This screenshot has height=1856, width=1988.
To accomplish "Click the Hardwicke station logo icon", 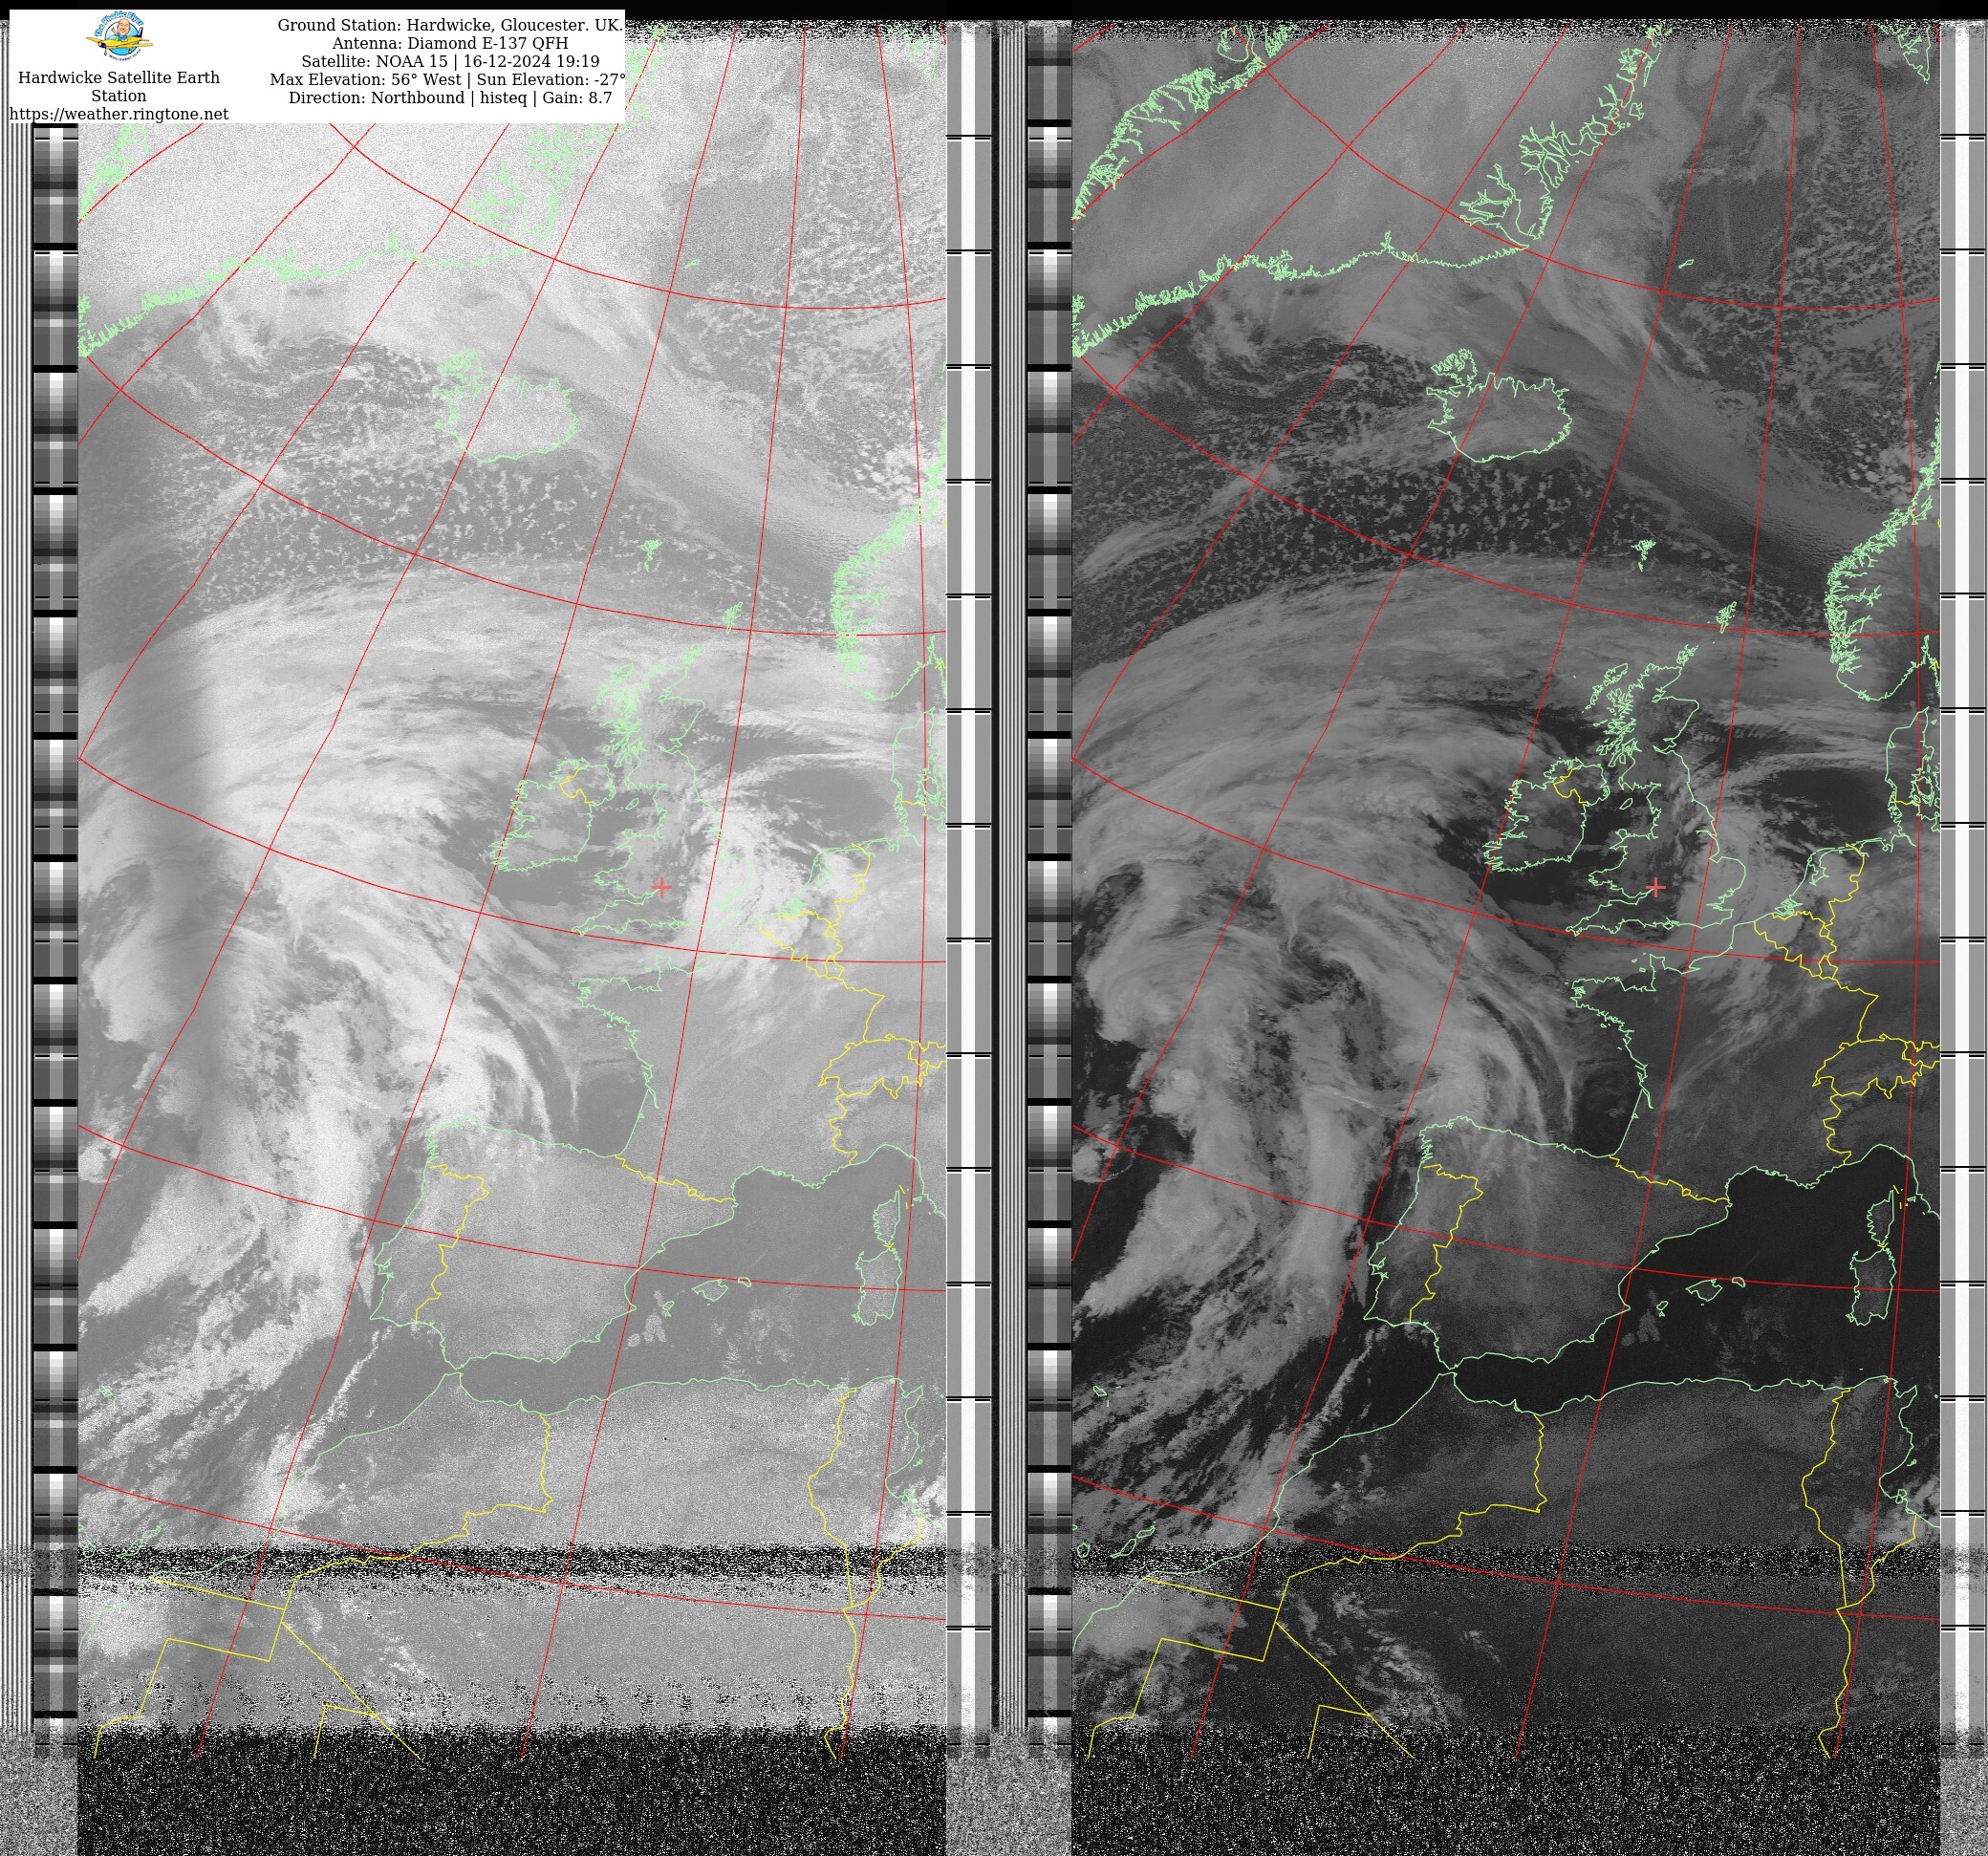I will tap(120, 39).
